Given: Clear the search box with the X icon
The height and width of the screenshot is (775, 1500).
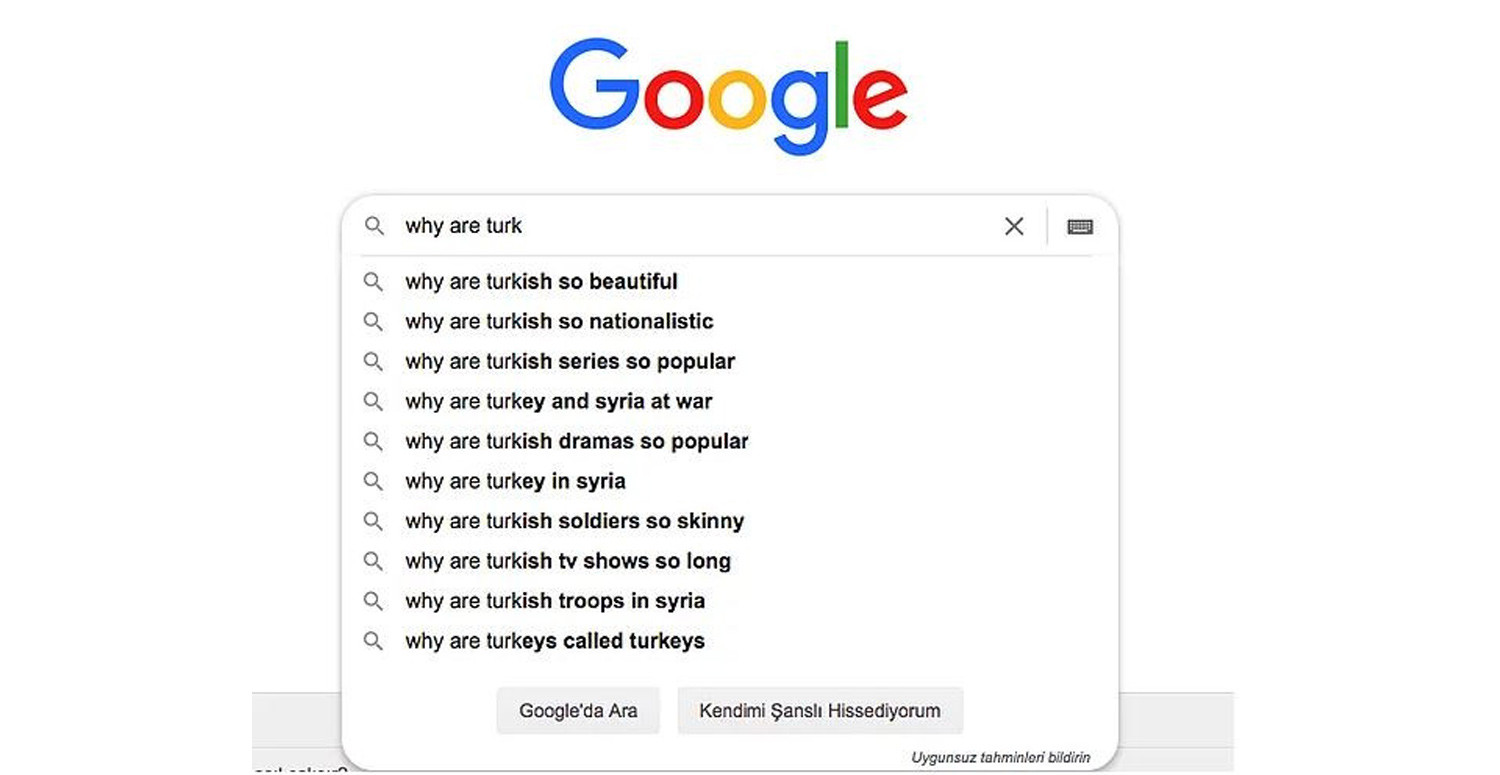Looking at the screenshot, I should [1013, 226].
